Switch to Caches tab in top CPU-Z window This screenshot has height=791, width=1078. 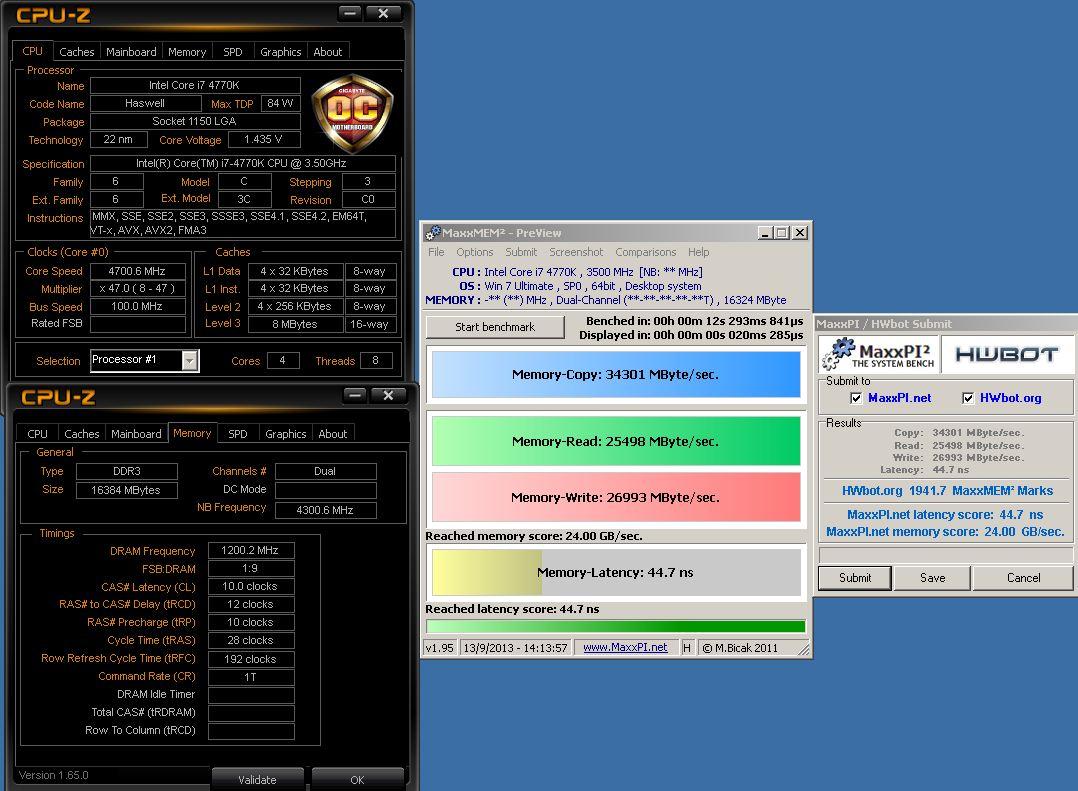tap(76, 52)
